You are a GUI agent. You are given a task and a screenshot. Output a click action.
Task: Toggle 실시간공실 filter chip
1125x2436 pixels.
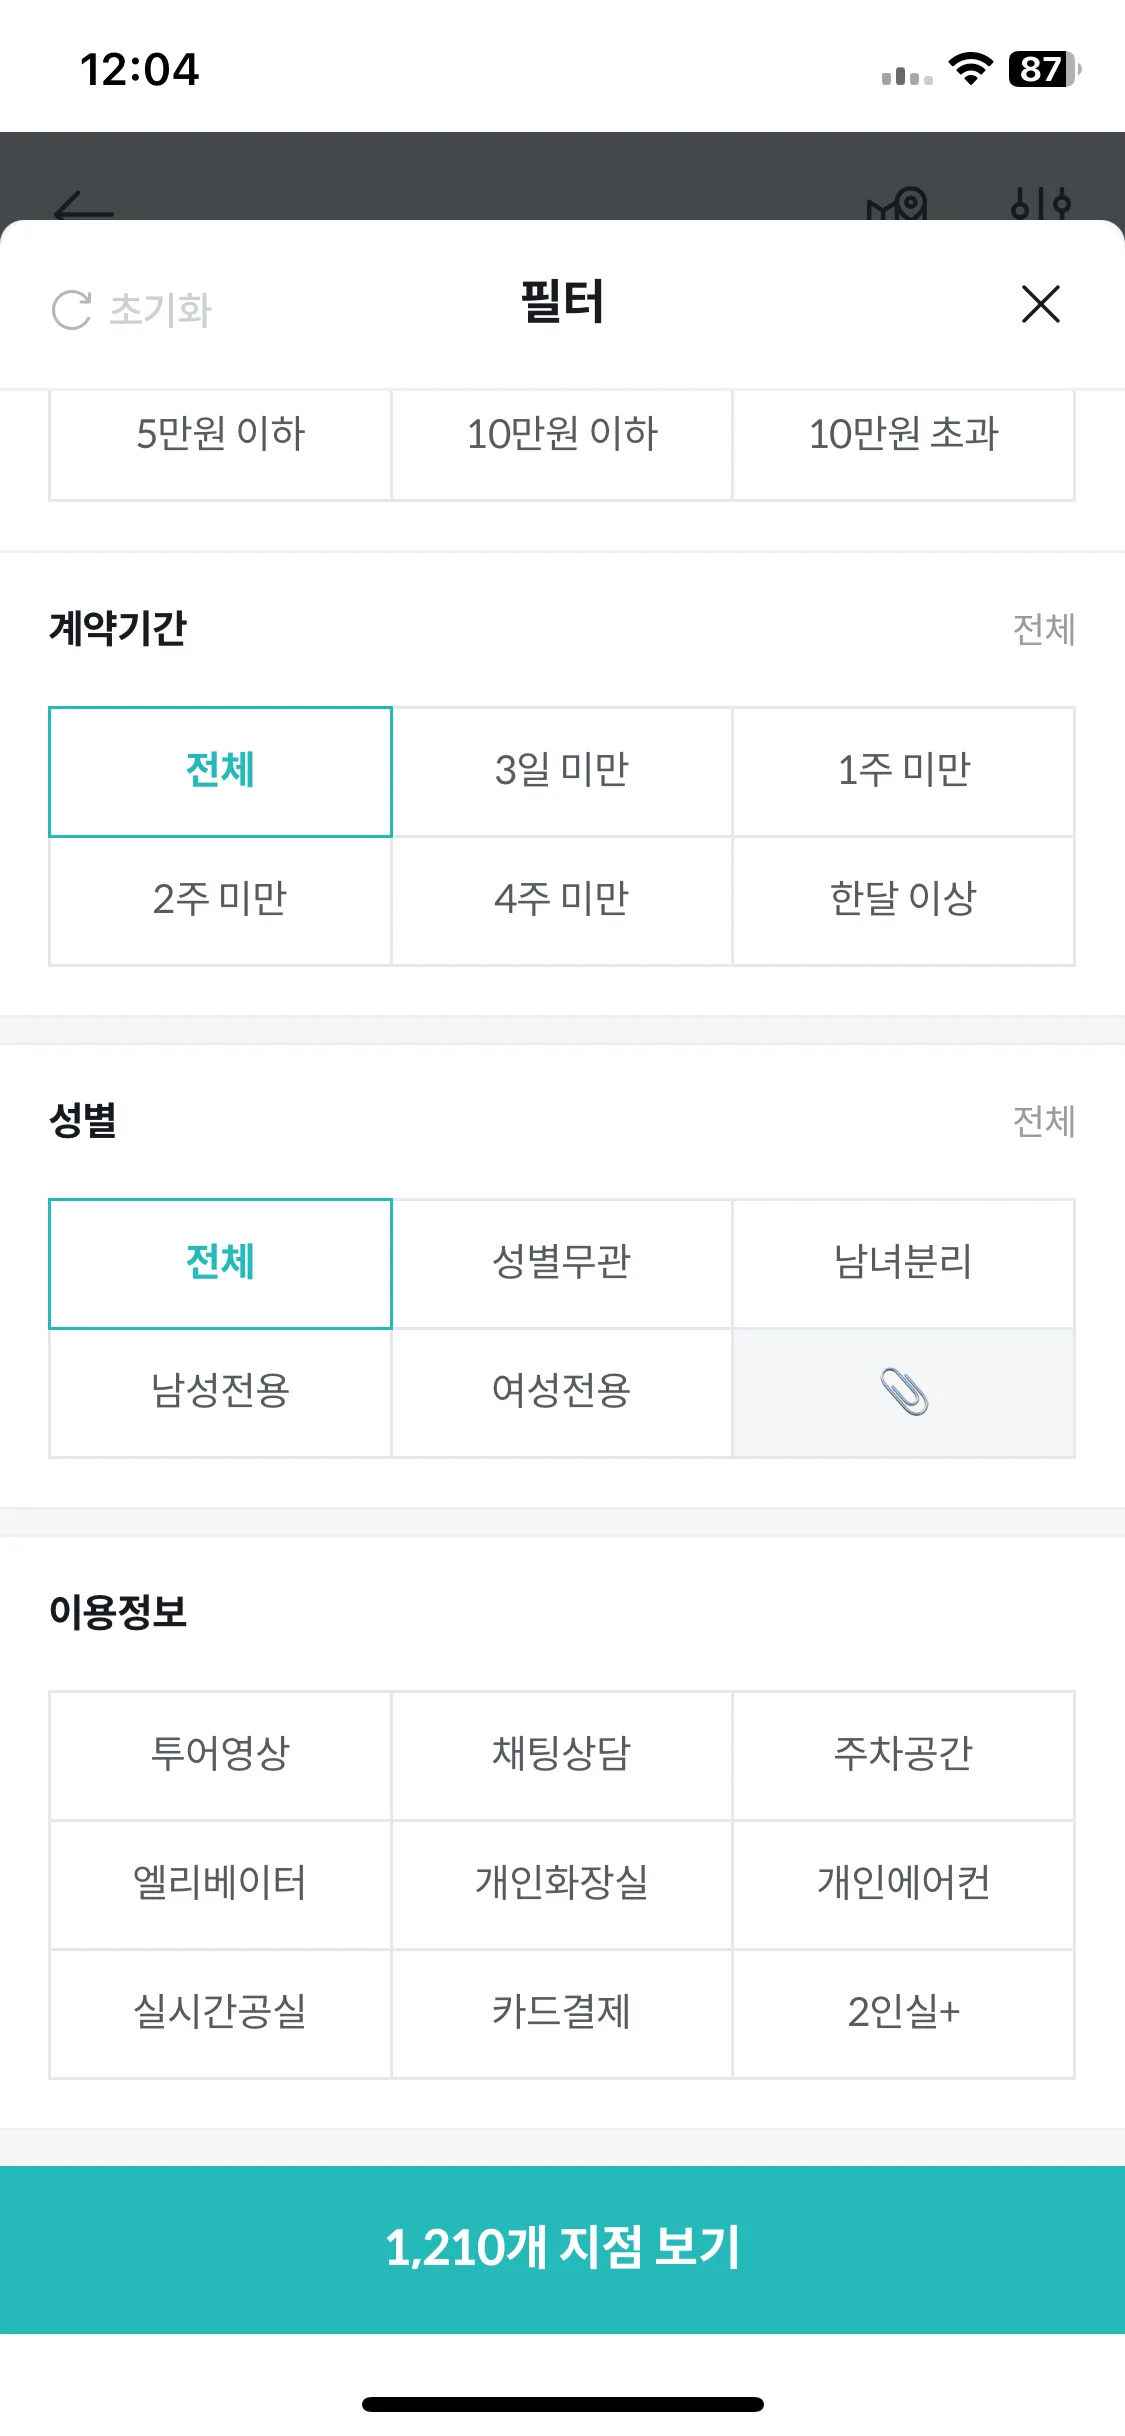220,2013
